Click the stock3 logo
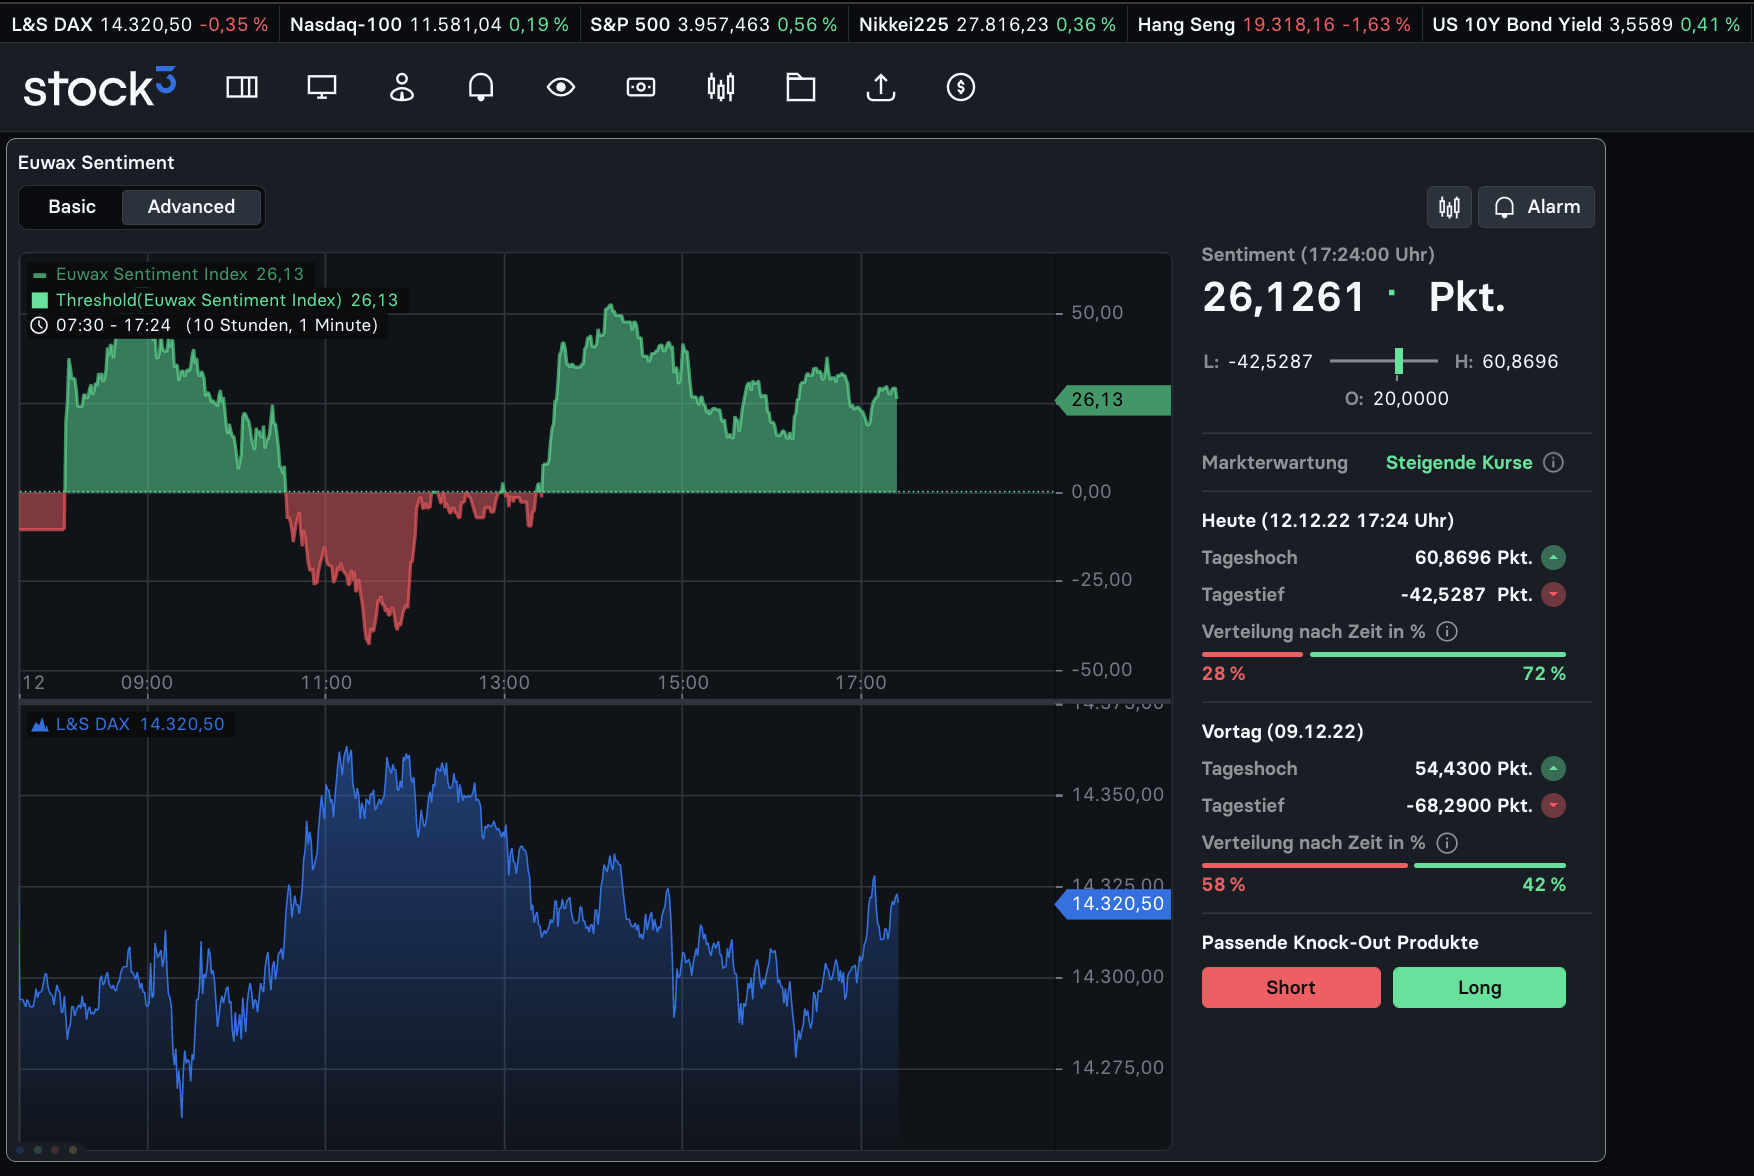Image resolution: width=1754 pixels, height=1176 pixels. (100, 87)
